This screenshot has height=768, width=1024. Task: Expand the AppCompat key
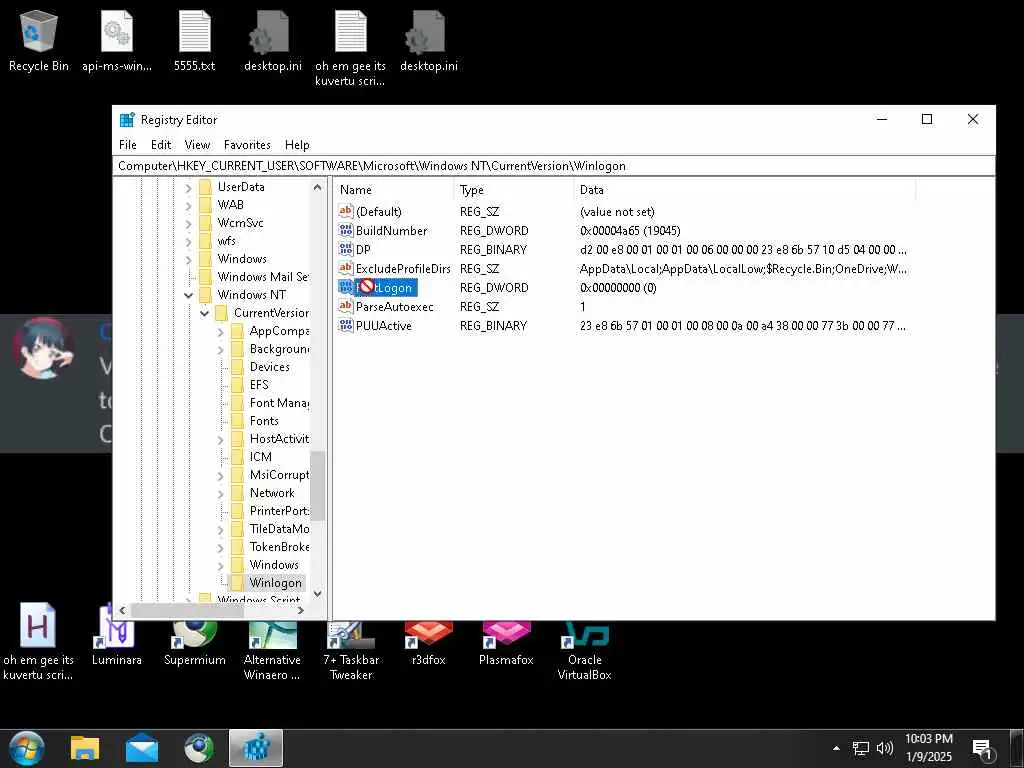(x=220, y=332)
